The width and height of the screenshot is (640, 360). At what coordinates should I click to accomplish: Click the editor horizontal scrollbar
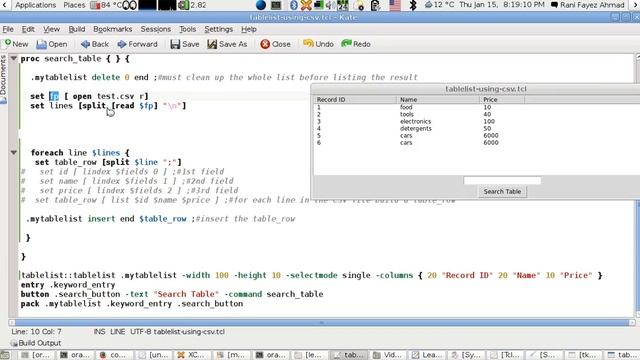[322, 322]
